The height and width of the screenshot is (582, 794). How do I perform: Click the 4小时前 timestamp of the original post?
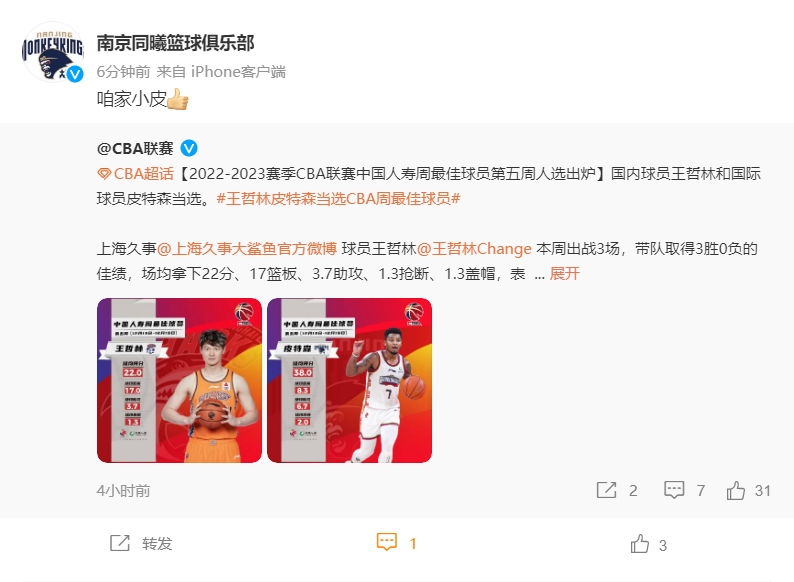(123, 490)
